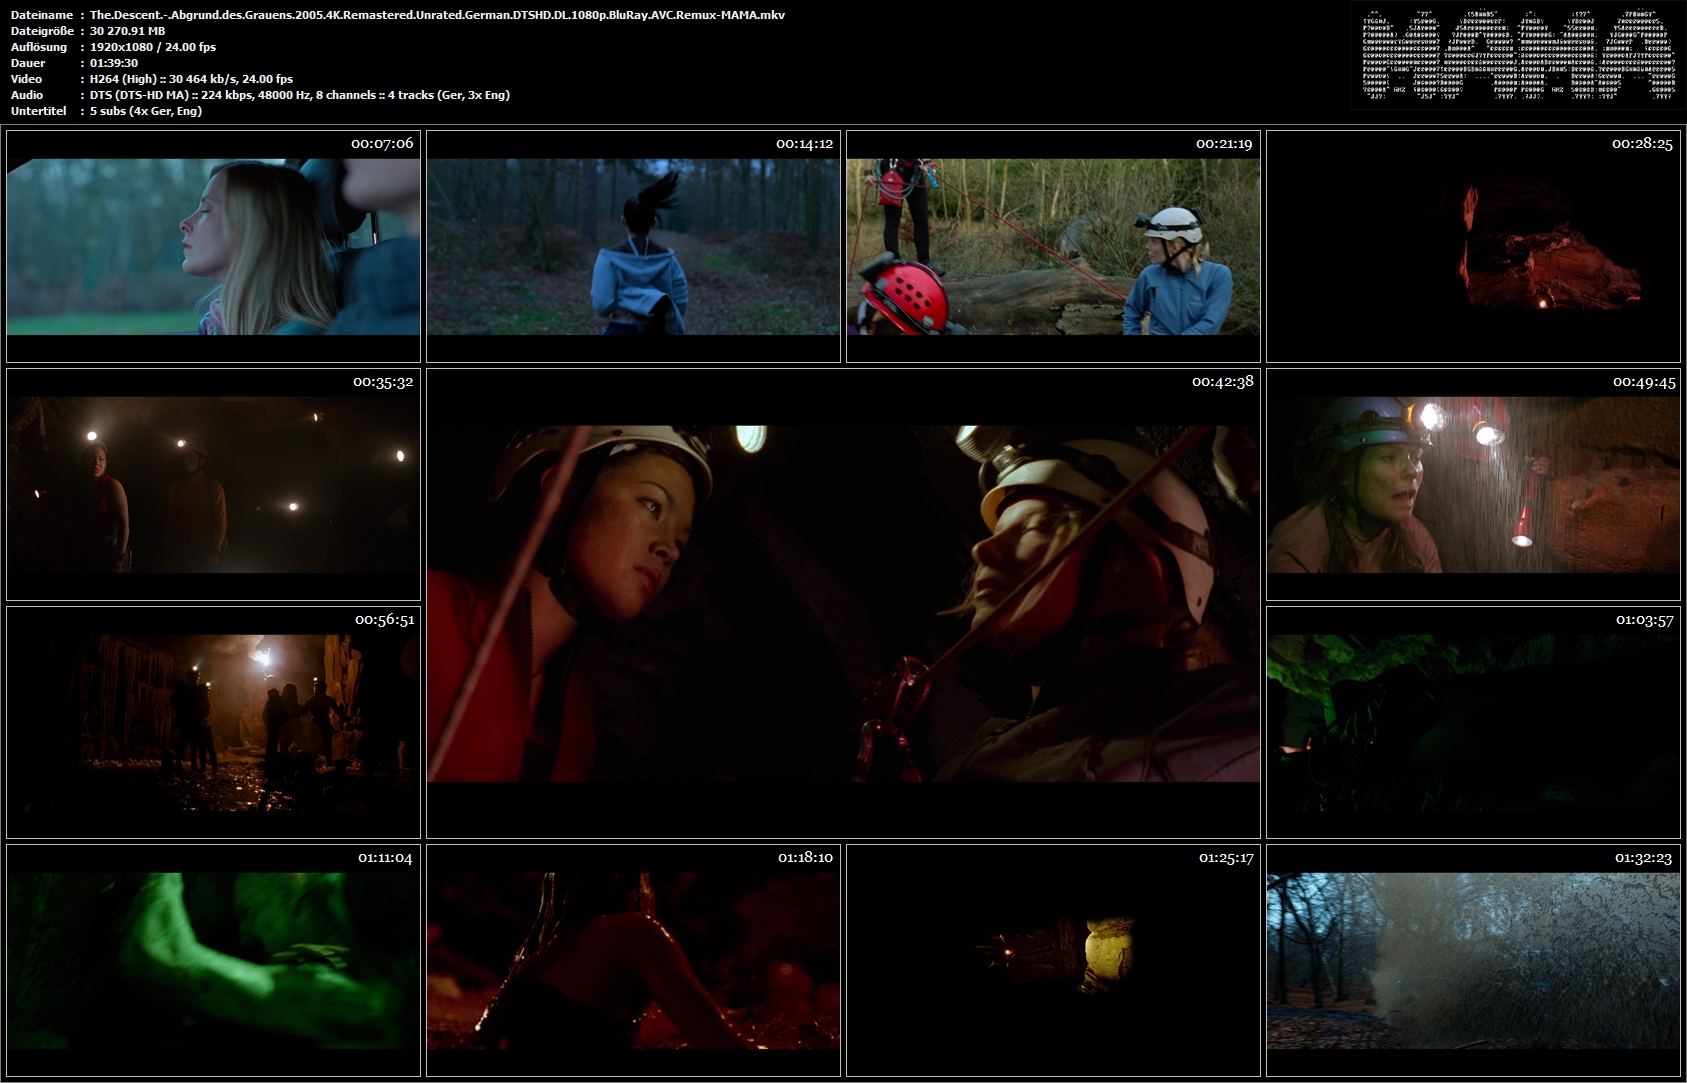Click the video codec line H264 (High)
The width and height of the screenshot is (1687, 1083).
tap(191, 79)
